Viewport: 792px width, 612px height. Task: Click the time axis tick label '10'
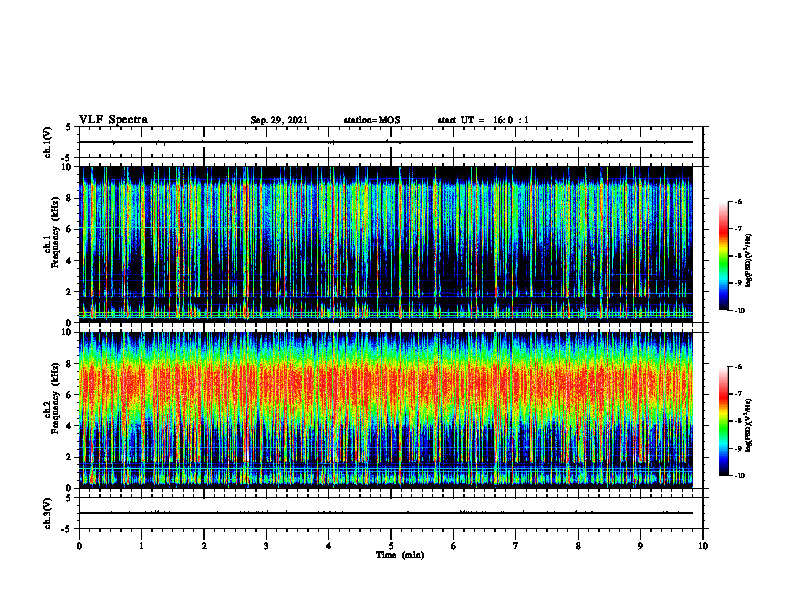[703, 546]
